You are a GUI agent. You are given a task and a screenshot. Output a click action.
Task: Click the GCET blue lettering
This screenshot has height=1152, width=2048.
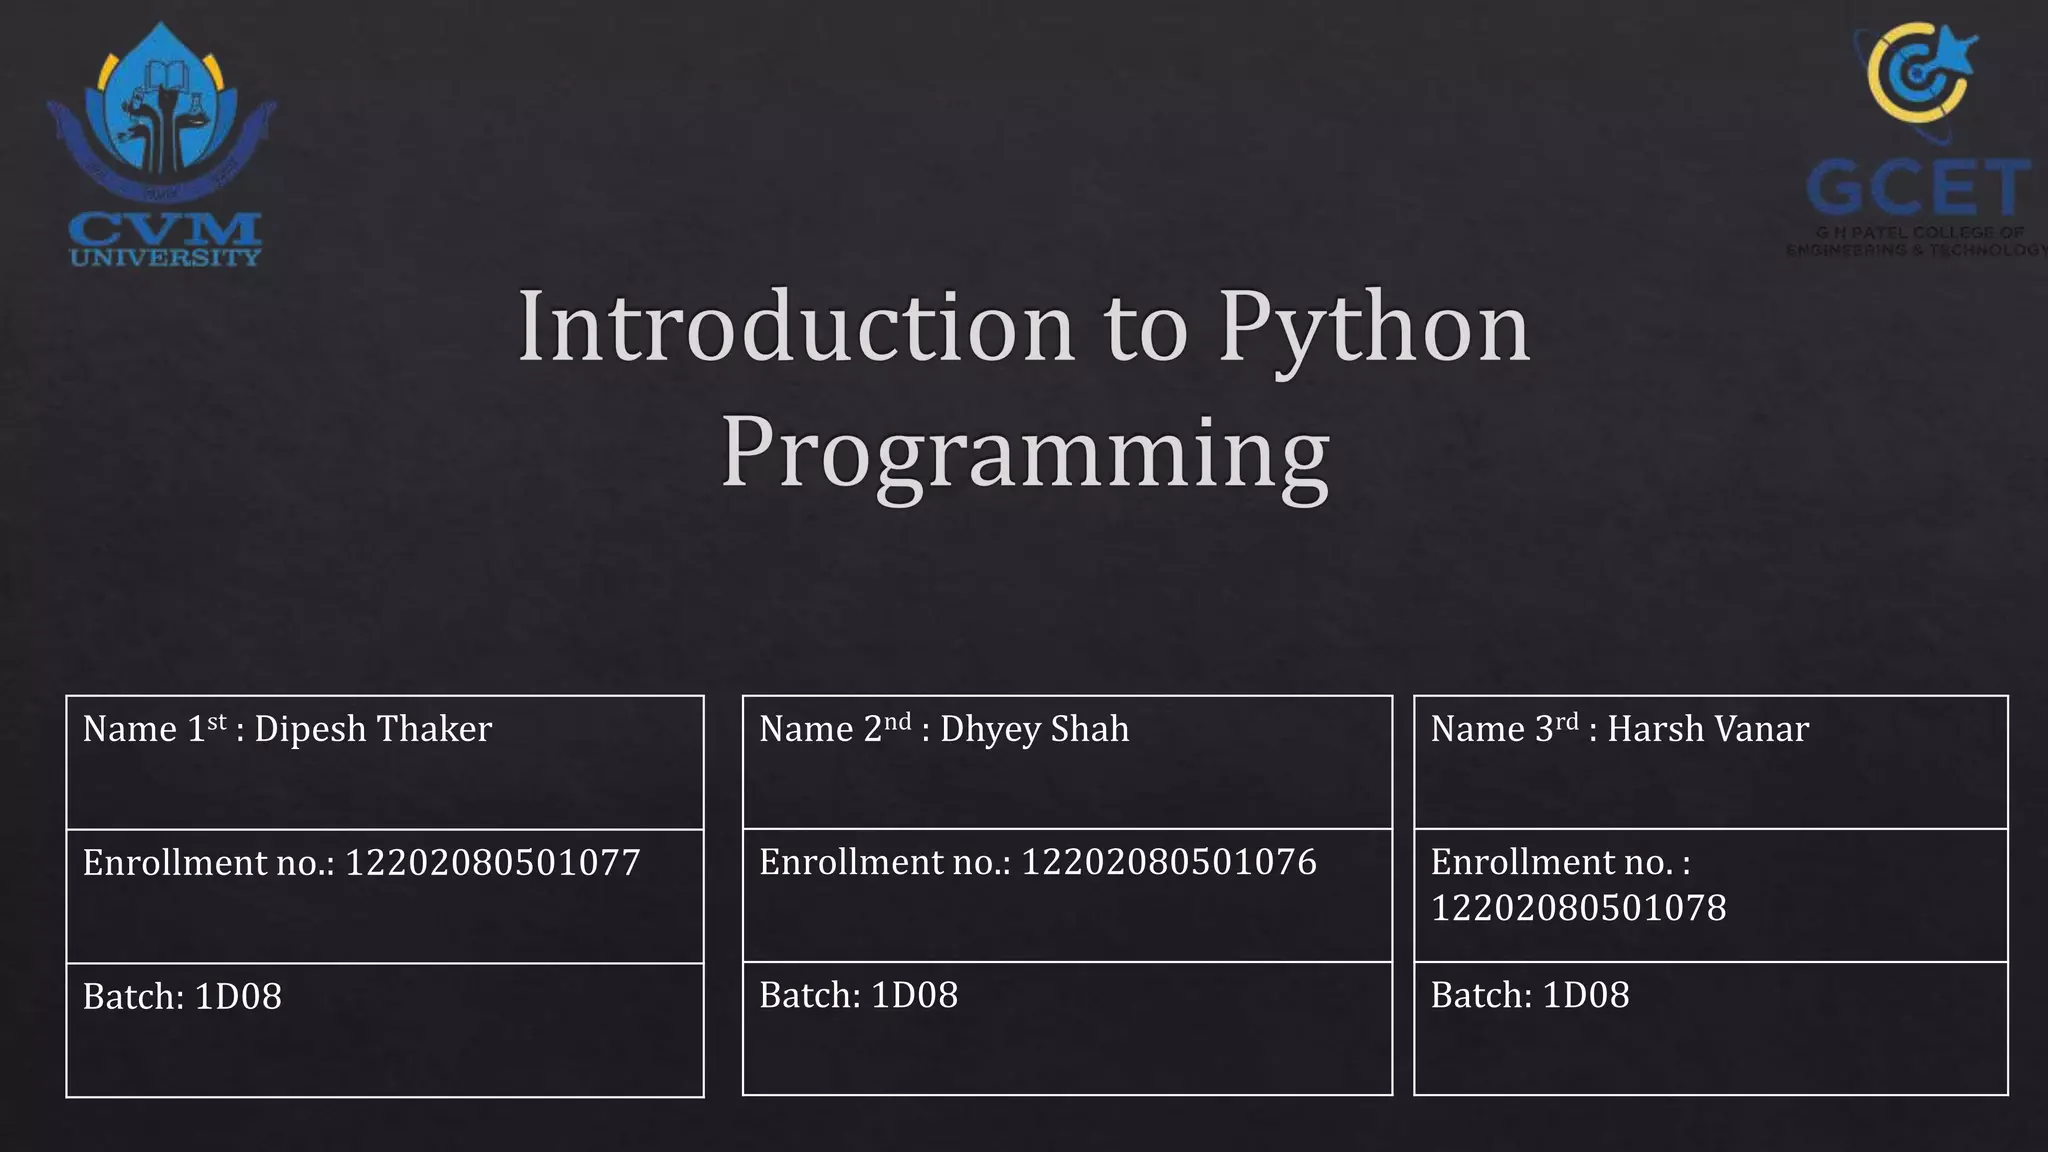[1918, 189]
